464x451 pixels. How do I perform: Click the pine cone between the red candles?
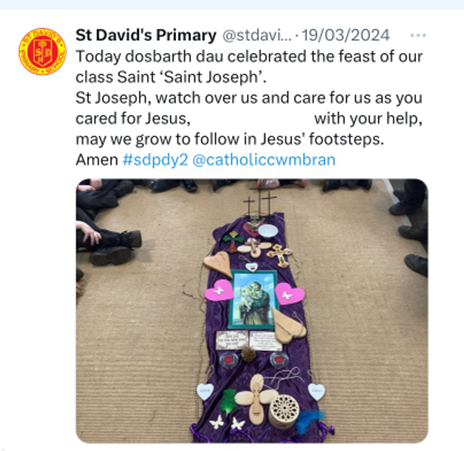(x=248, y=354)
